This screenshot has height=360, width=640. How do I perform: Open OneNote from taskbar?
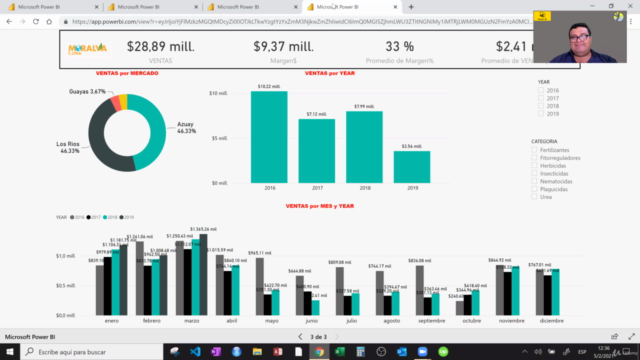216,351
